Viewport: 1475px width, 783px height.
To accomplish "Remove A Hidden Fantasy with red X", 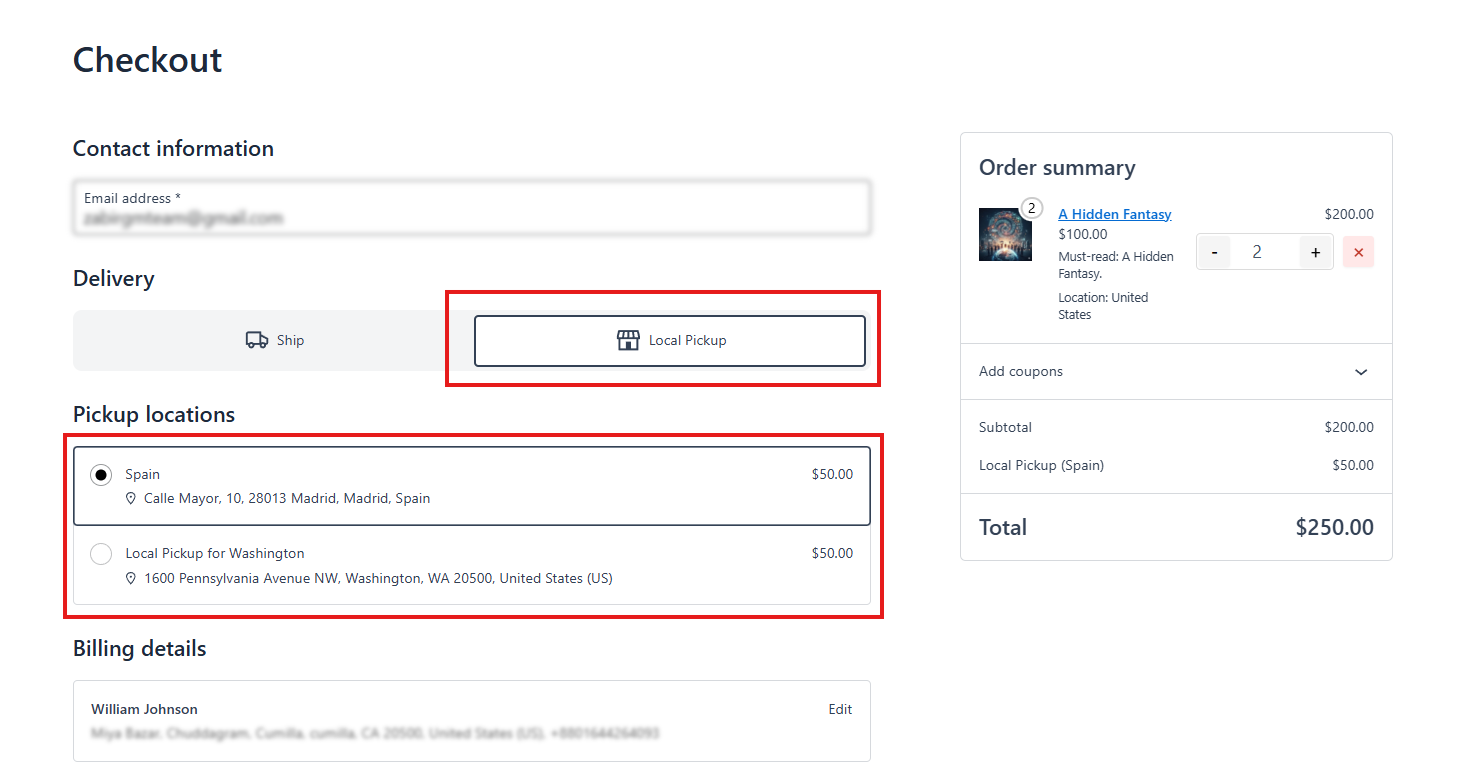I will (1358, 252).
